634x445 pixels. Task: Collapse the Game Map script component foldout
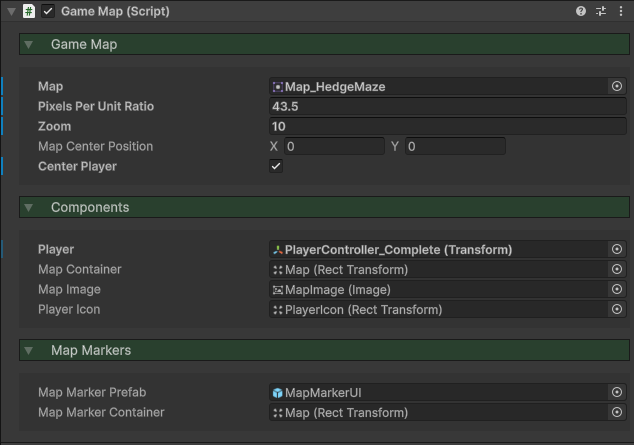[x=10, y=11]
